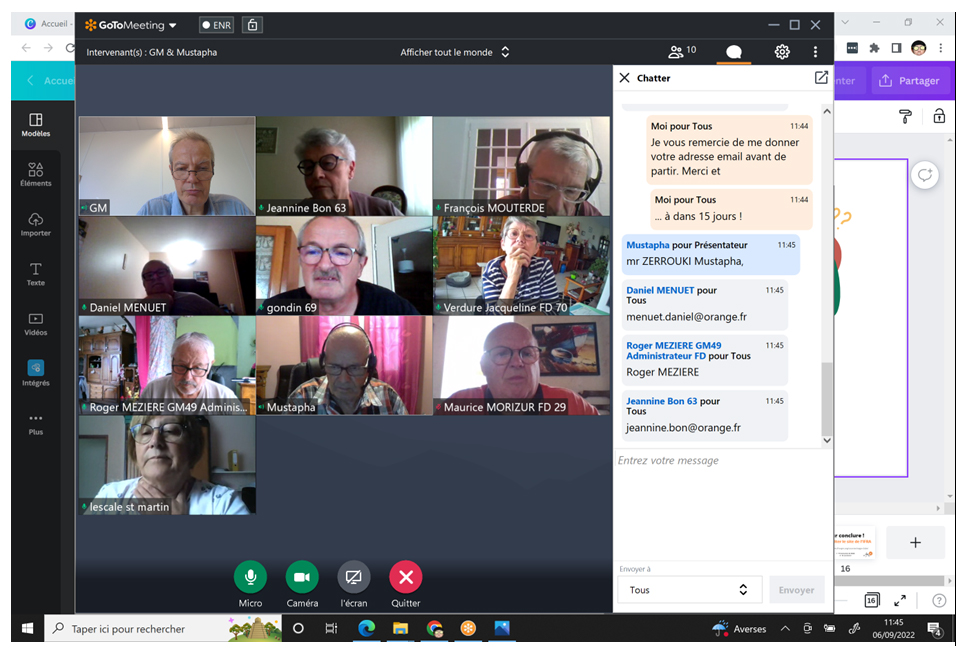Click the 'Taper ici pour rechercher' search box

(x=162, y=628)
